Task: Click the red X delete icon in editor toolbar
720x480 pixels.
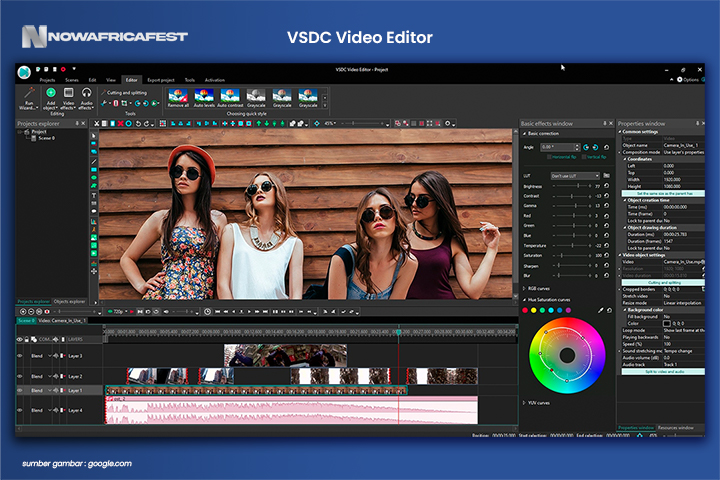Action: (x=120, y=124)
